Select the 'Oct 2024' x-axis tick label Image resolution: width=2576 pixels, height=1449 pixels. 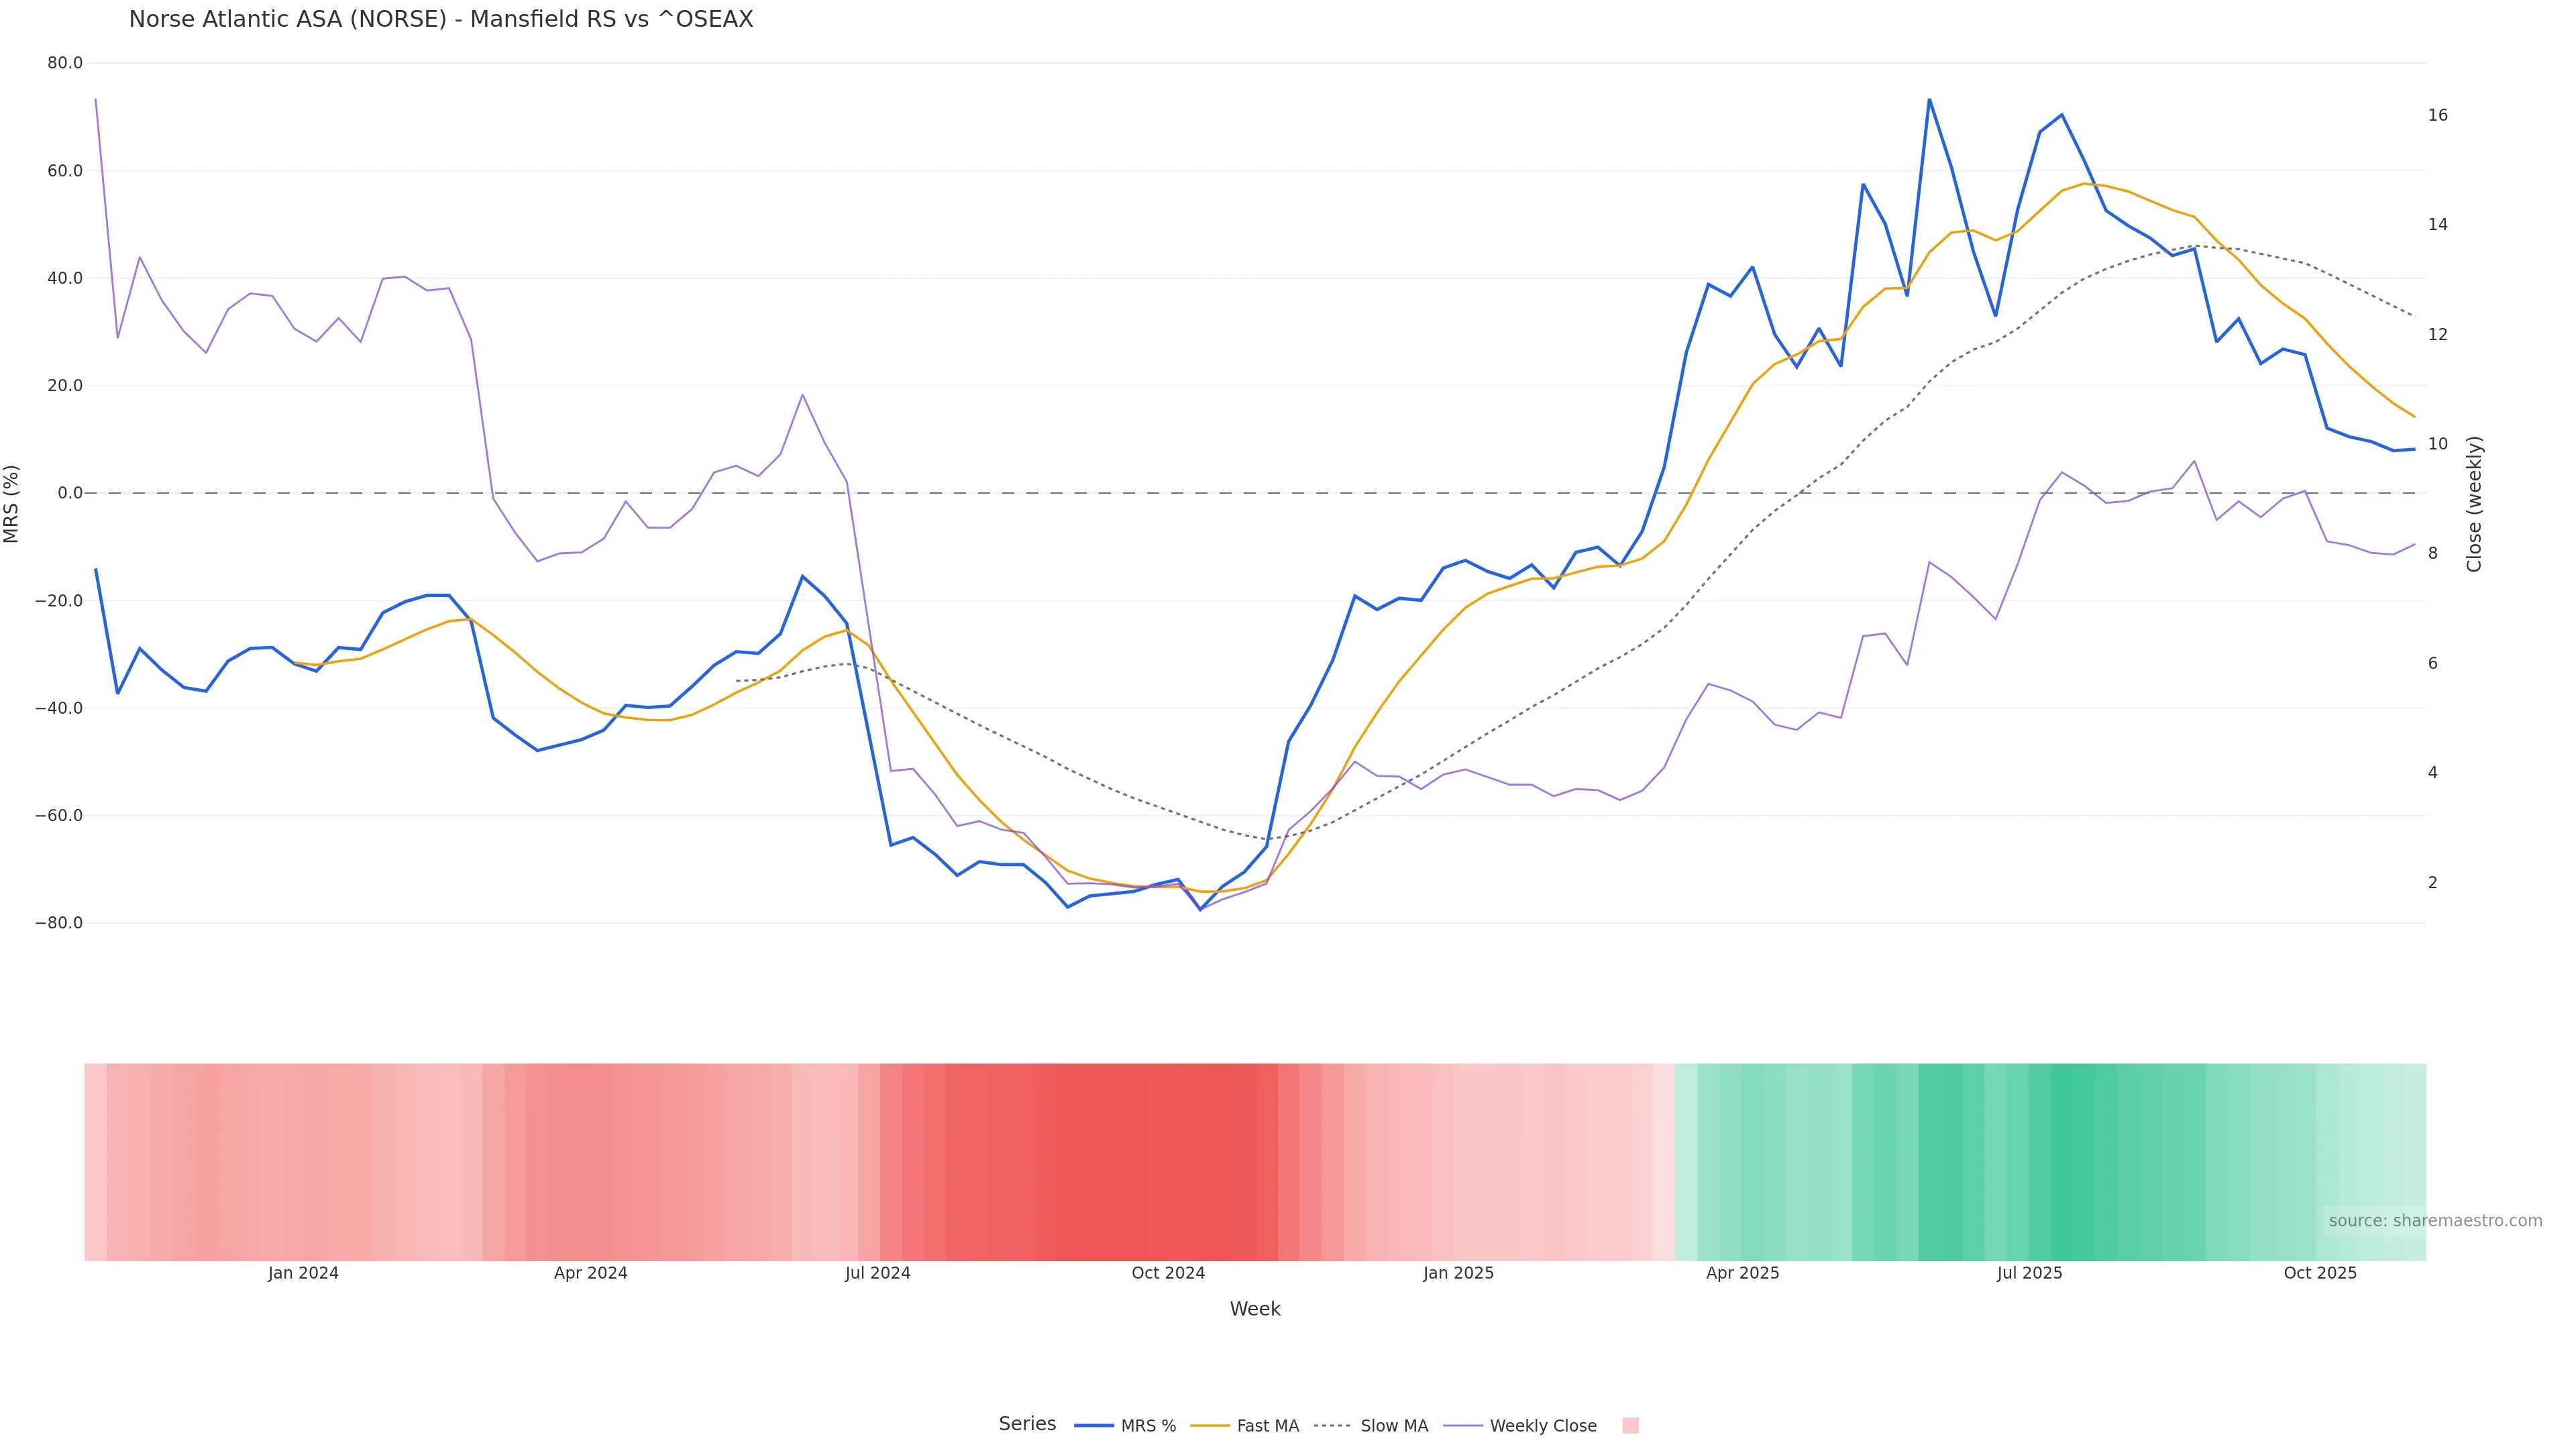pyautogui.click(x=1168, y=1273)
